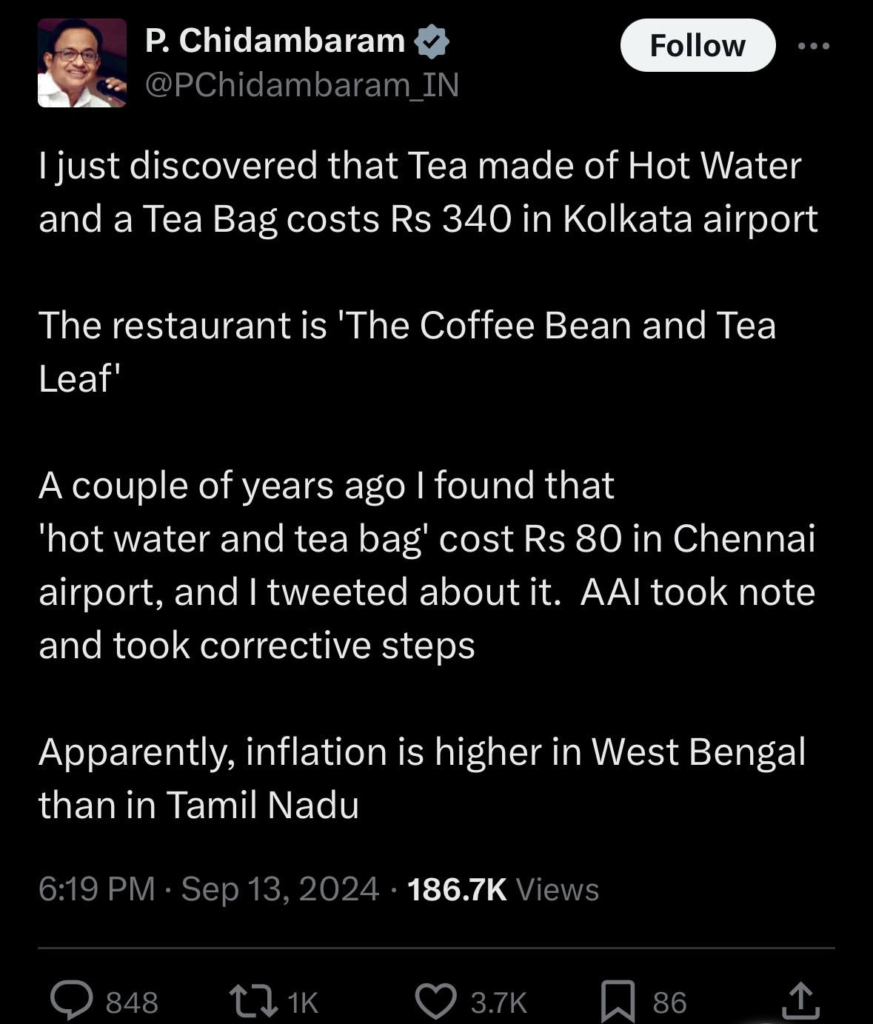Image resolution: width=873 pixels, height=1024 pixels.
Task: Click the 848 replies count
Action: click(131, 1002)
